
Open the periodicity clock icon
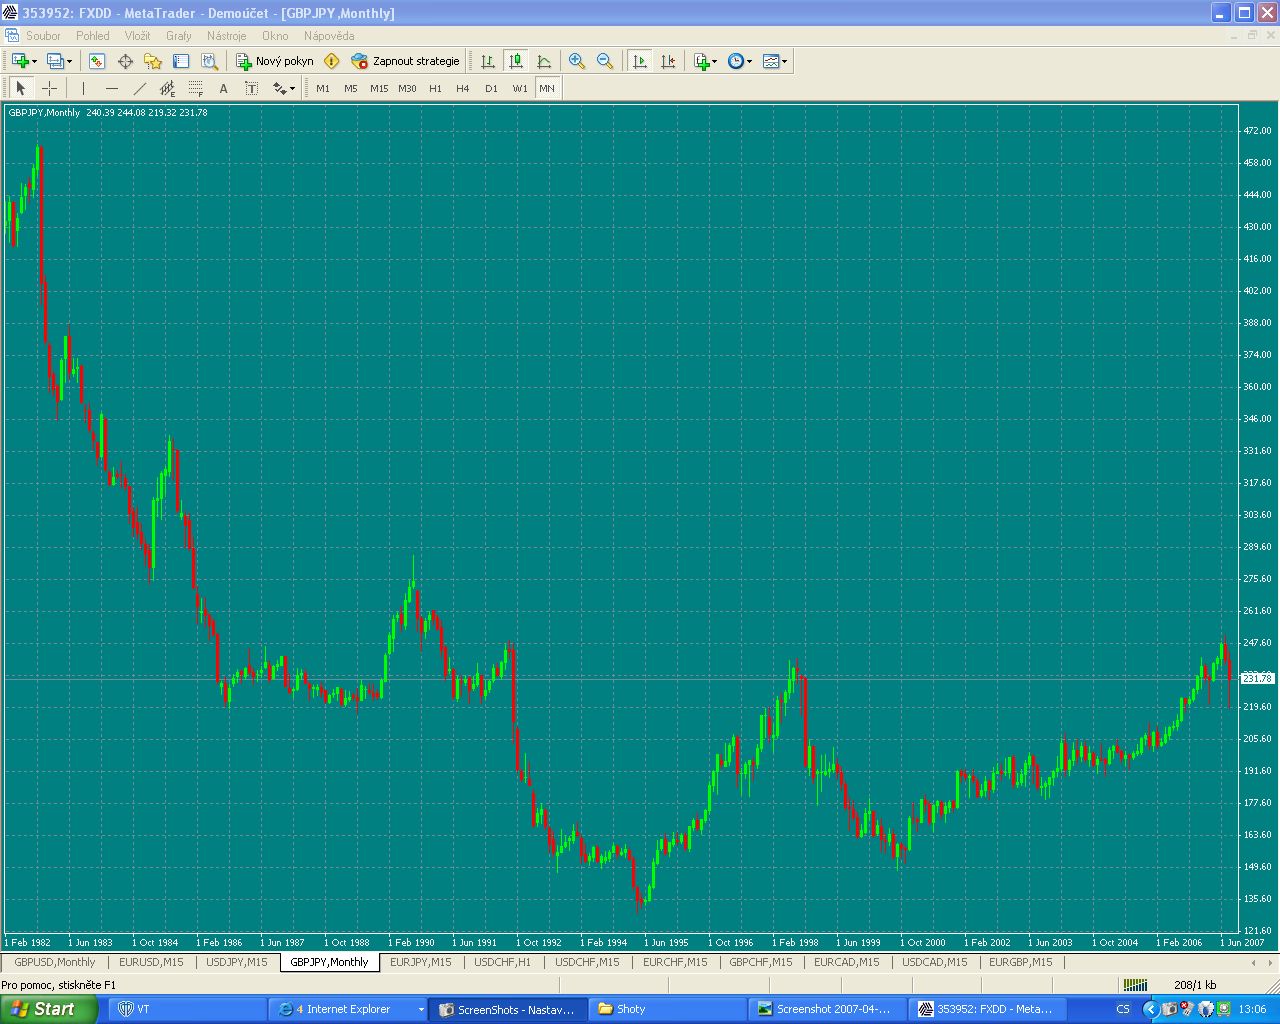(736, 61)
